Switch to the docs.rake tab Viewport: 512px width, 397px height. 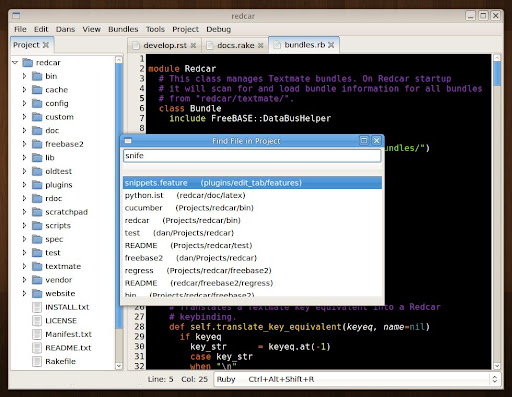235,45
